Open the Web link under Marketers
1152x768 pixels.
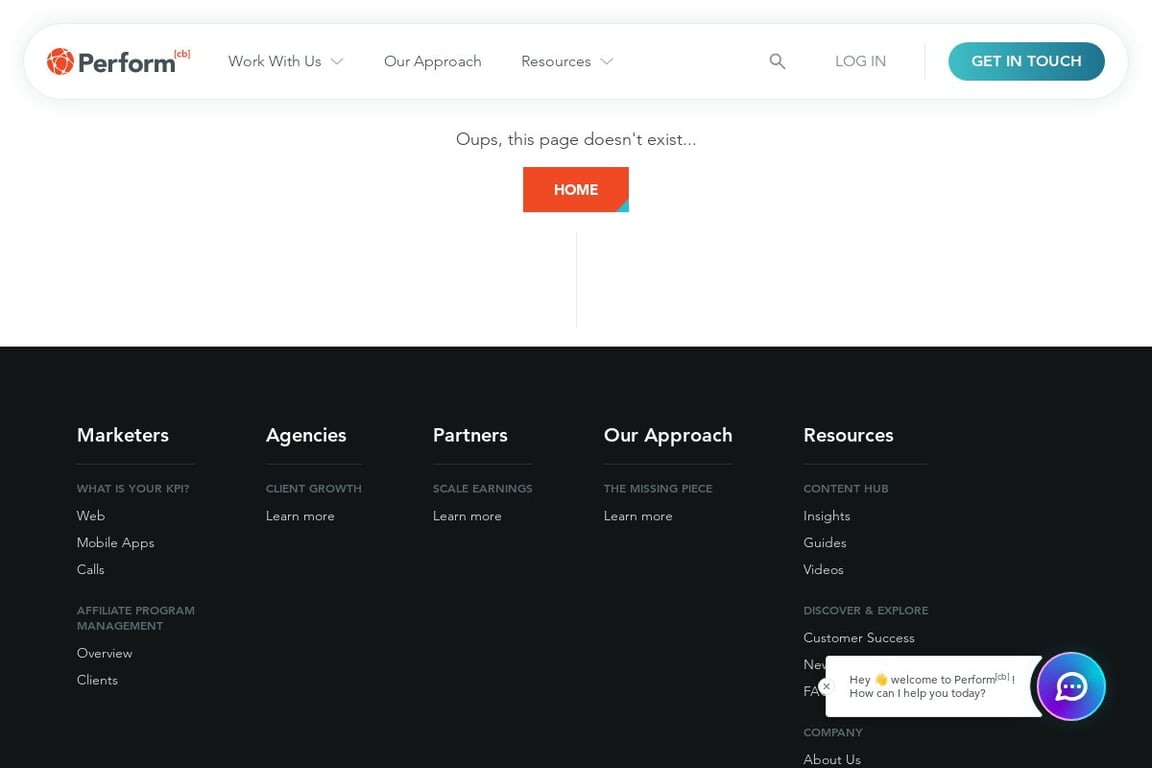(90, 515)
